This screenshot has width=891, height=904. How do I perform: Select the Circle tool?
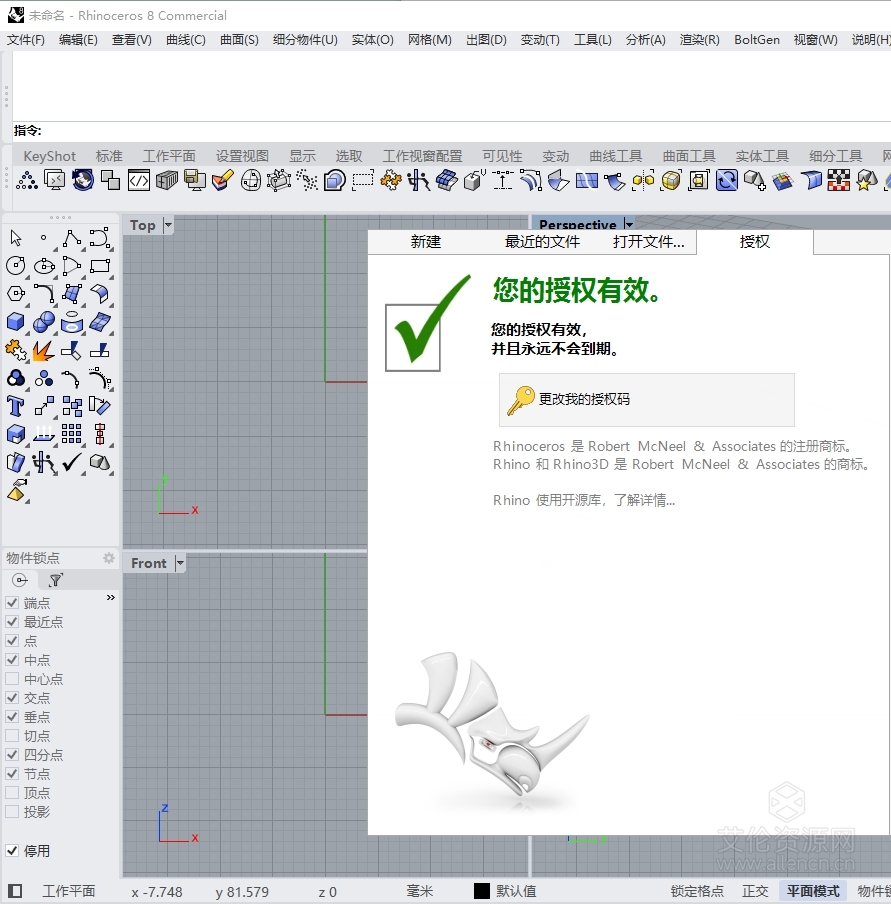pyautogui.click(x=16, y=266)
